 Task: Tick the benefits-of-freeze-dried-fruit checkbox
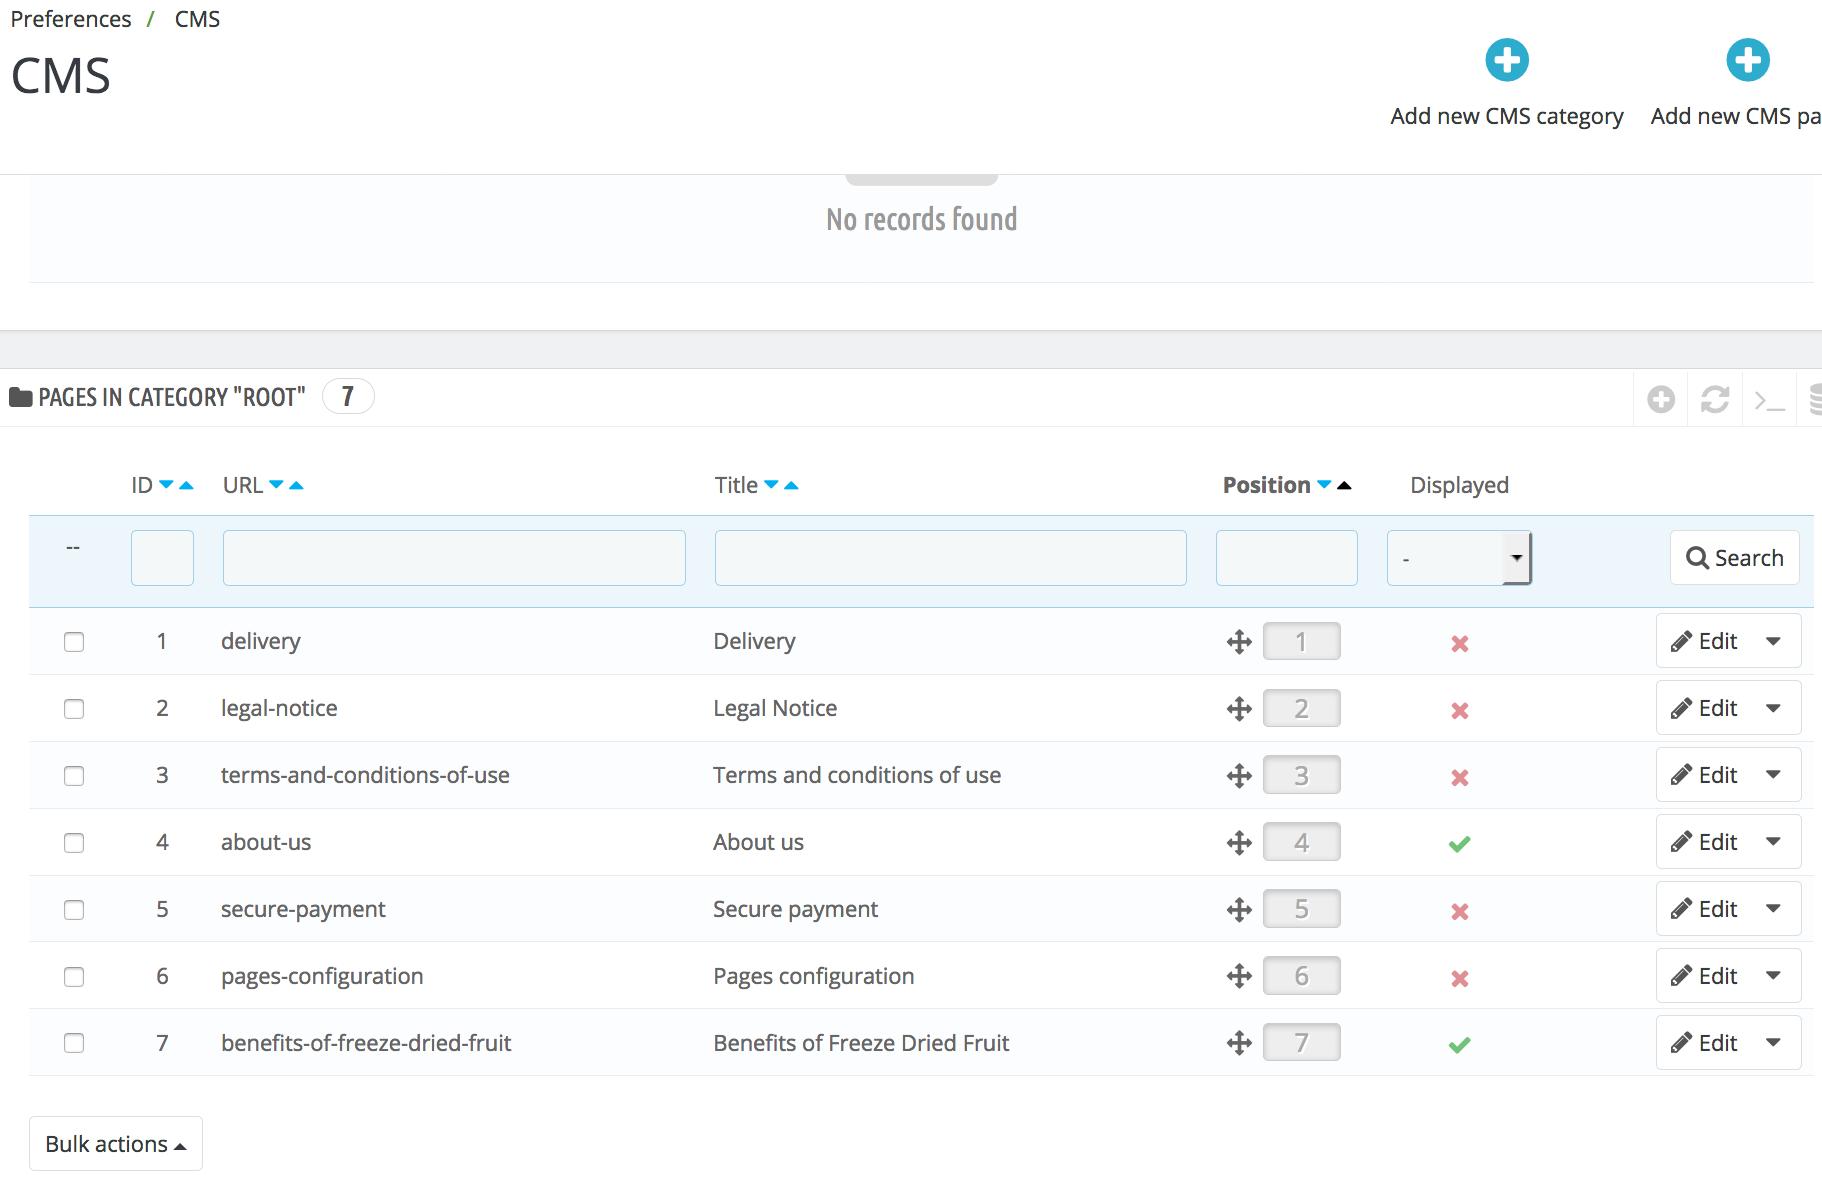[74, 1043]
